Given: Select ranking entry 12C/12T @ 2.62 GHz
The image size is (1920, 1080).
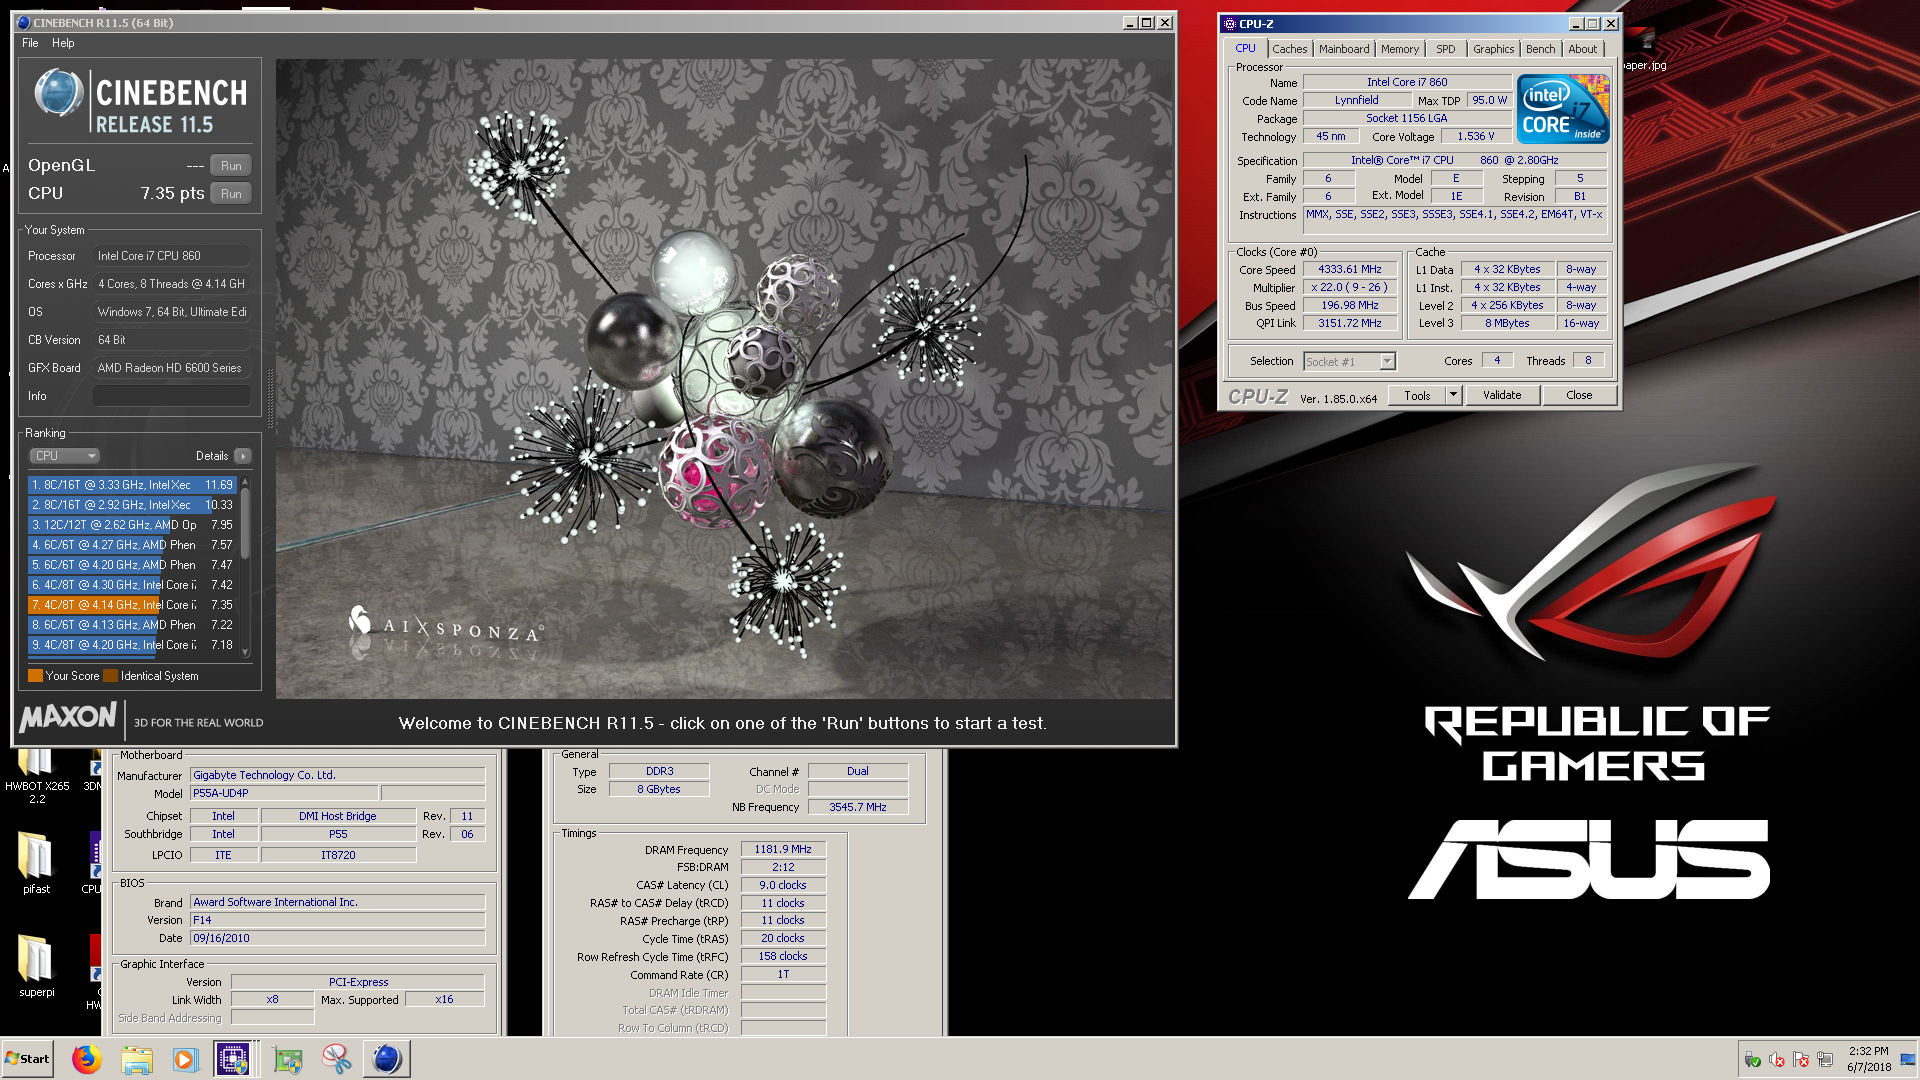Looking at the screenshot, I should coord(132,525).
